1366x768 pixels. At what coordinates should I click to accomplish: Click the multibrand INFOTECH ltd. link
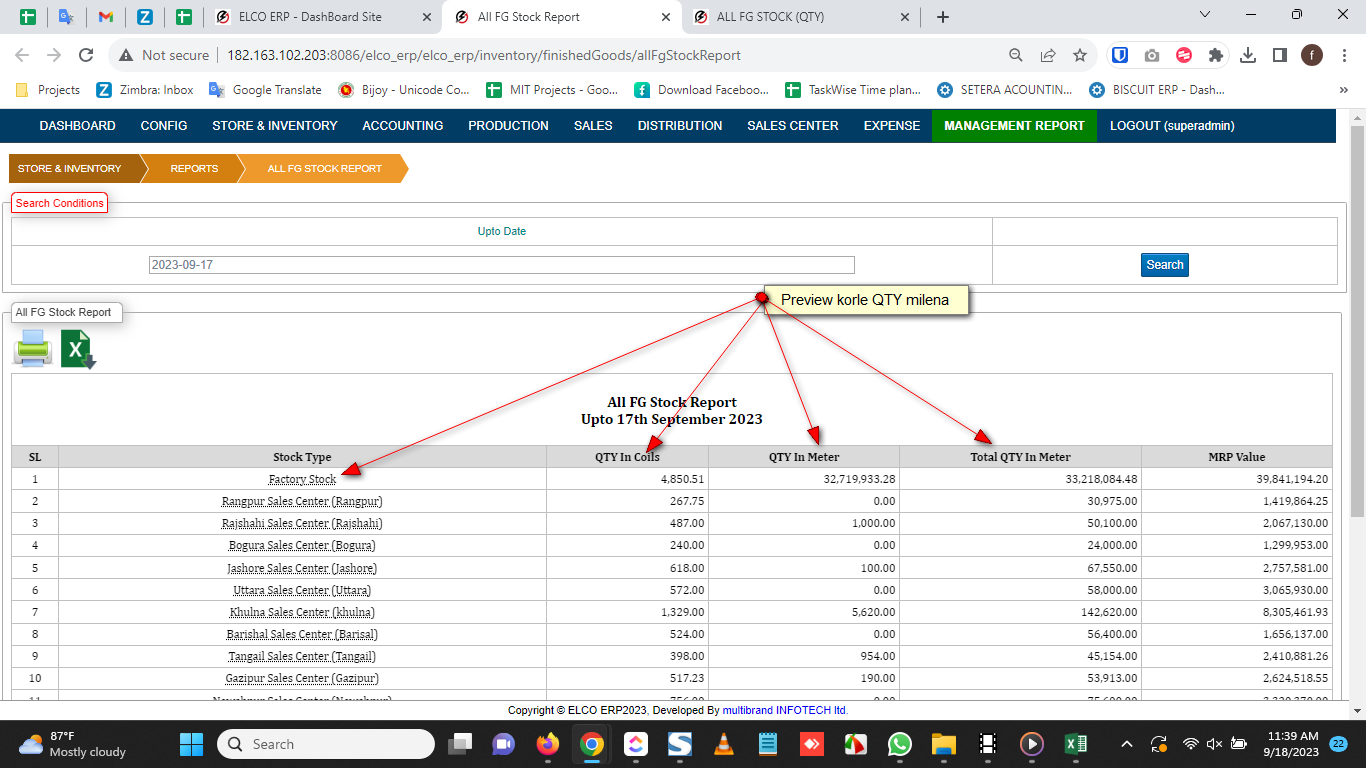785,710
